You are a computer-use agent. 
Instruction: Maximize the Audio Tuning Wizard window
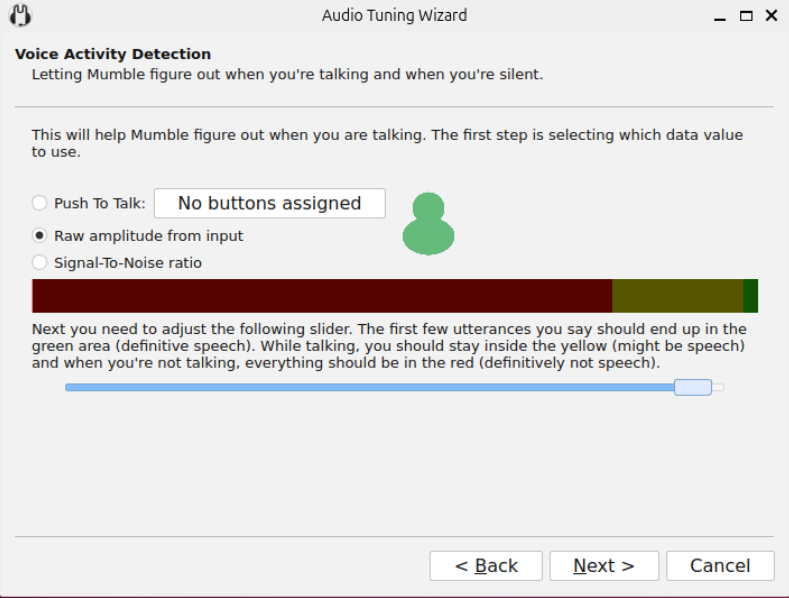click(x=746, y=16)
